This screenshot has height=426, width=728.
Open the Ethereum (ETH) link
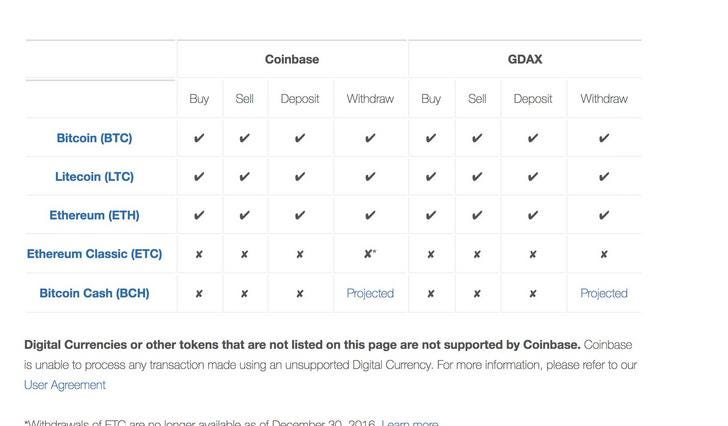[x=94, y=215]
